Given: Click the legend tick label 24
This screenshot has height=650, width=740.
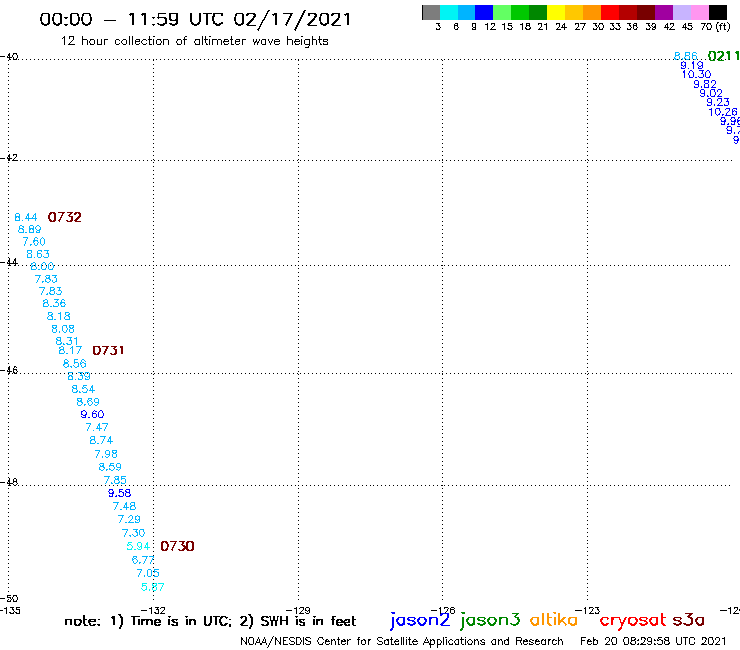Looking at the screenshot, I should [561, 27].
